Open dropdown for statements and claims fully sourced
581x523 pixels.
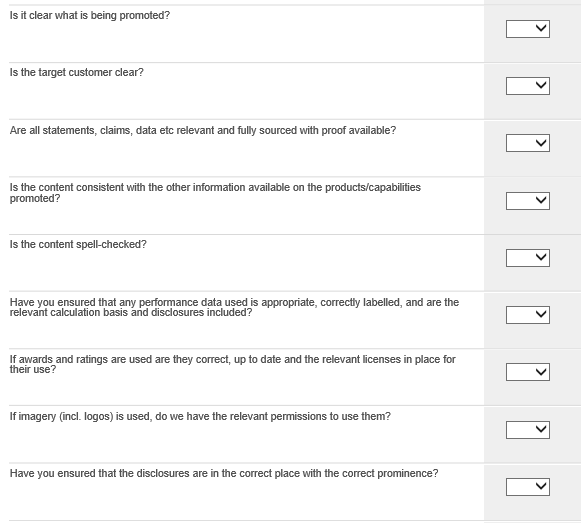528,143
